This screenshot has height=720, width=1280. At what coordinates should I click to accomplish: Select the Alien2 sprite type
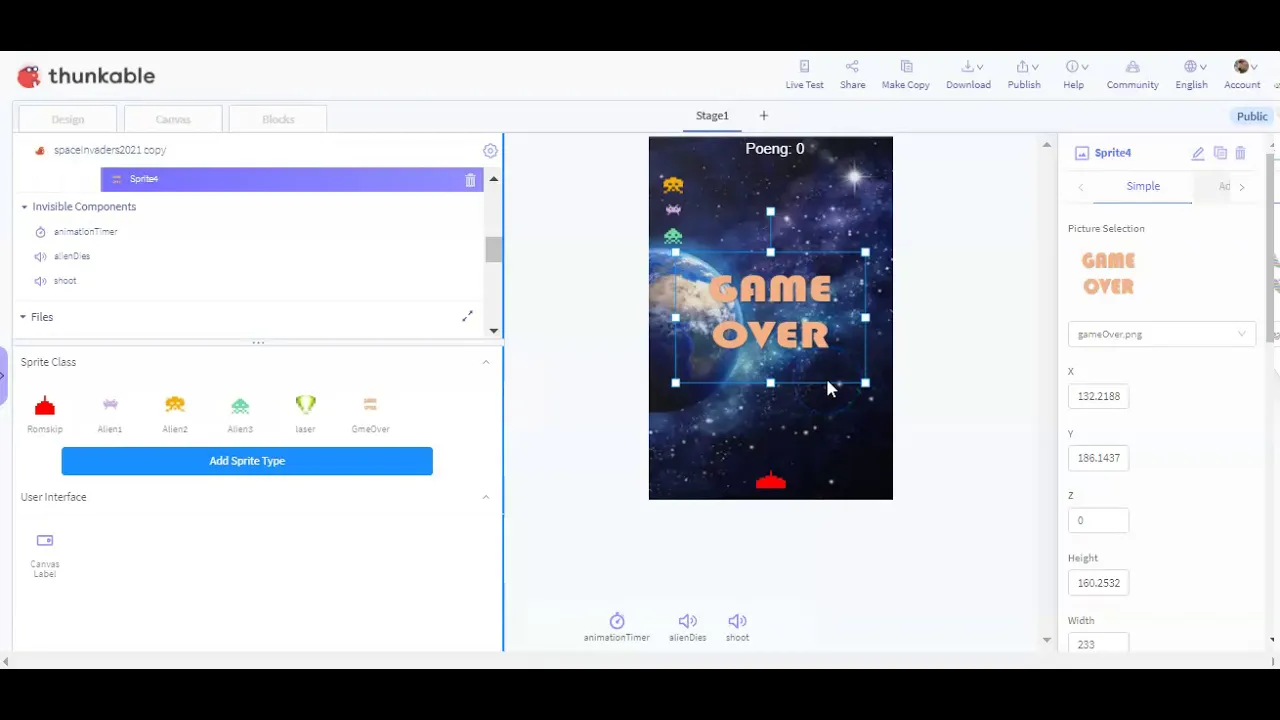tap(175, 413)
